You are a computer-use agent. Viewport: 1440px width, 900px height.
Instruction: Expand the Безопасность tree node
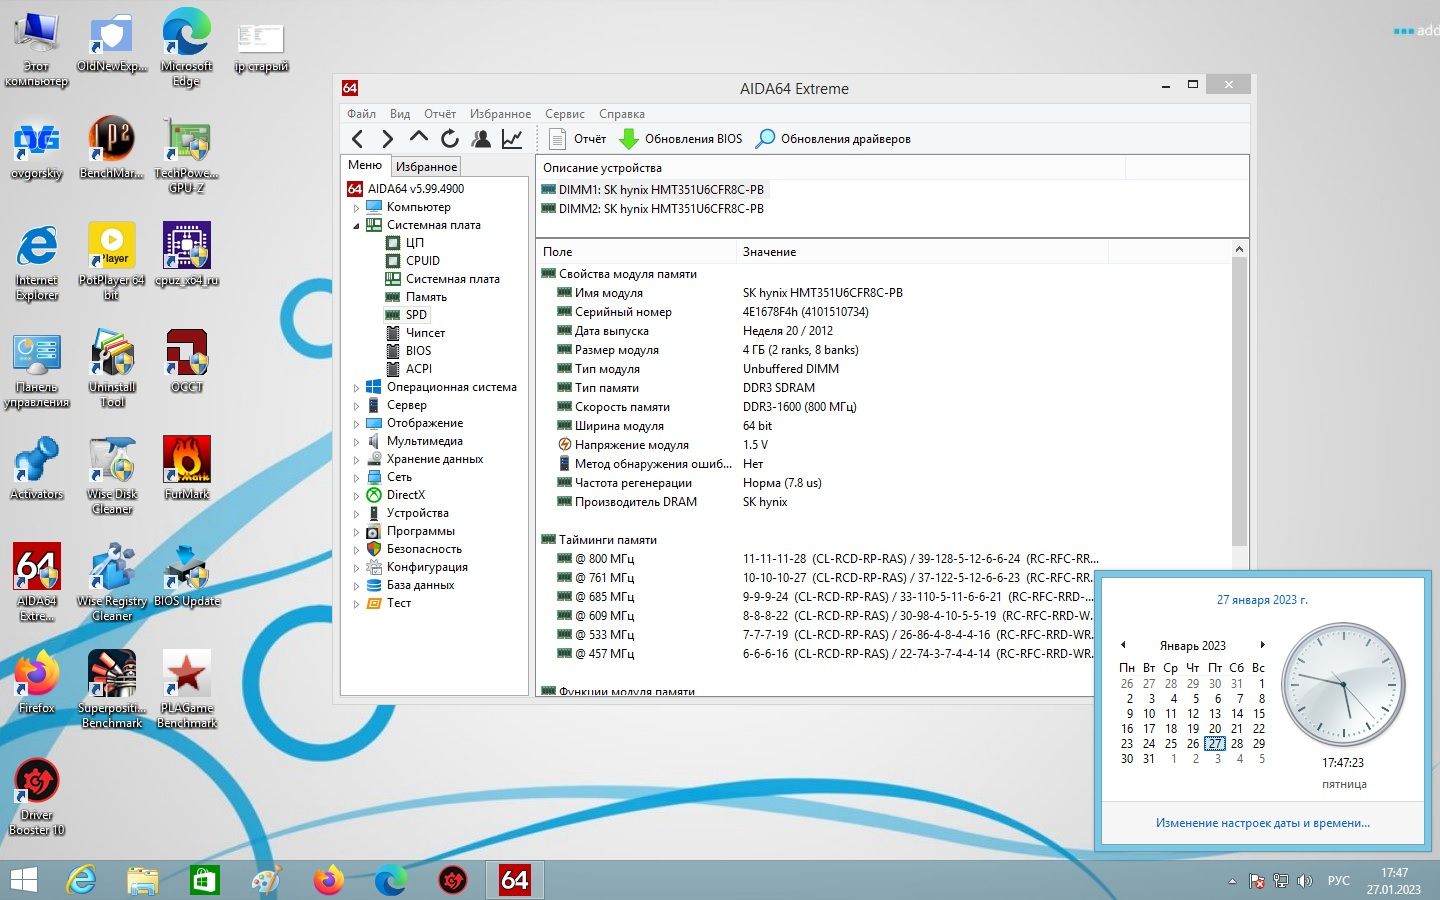click(x=356, y=549)
